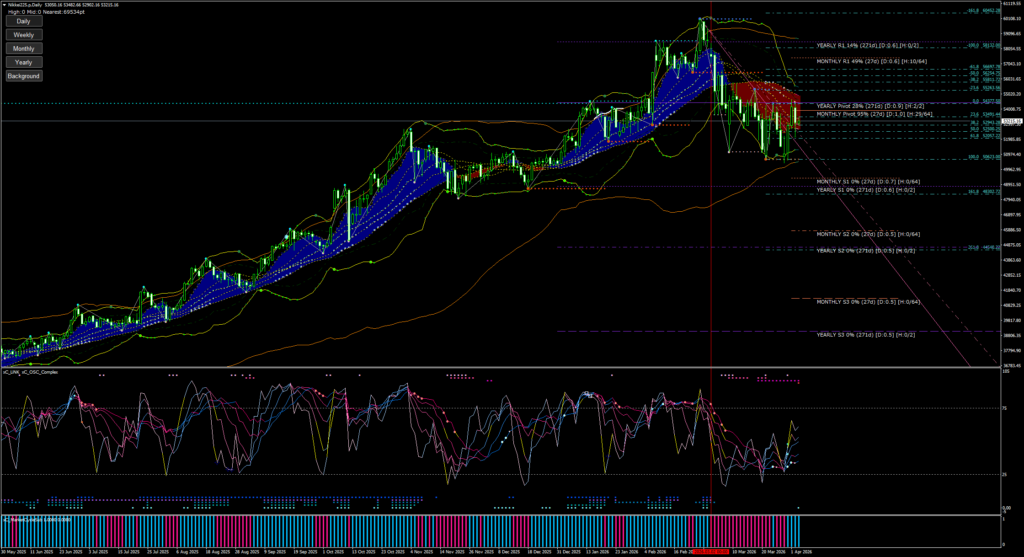Toggle the Yearly pivot button

(23, 62)
